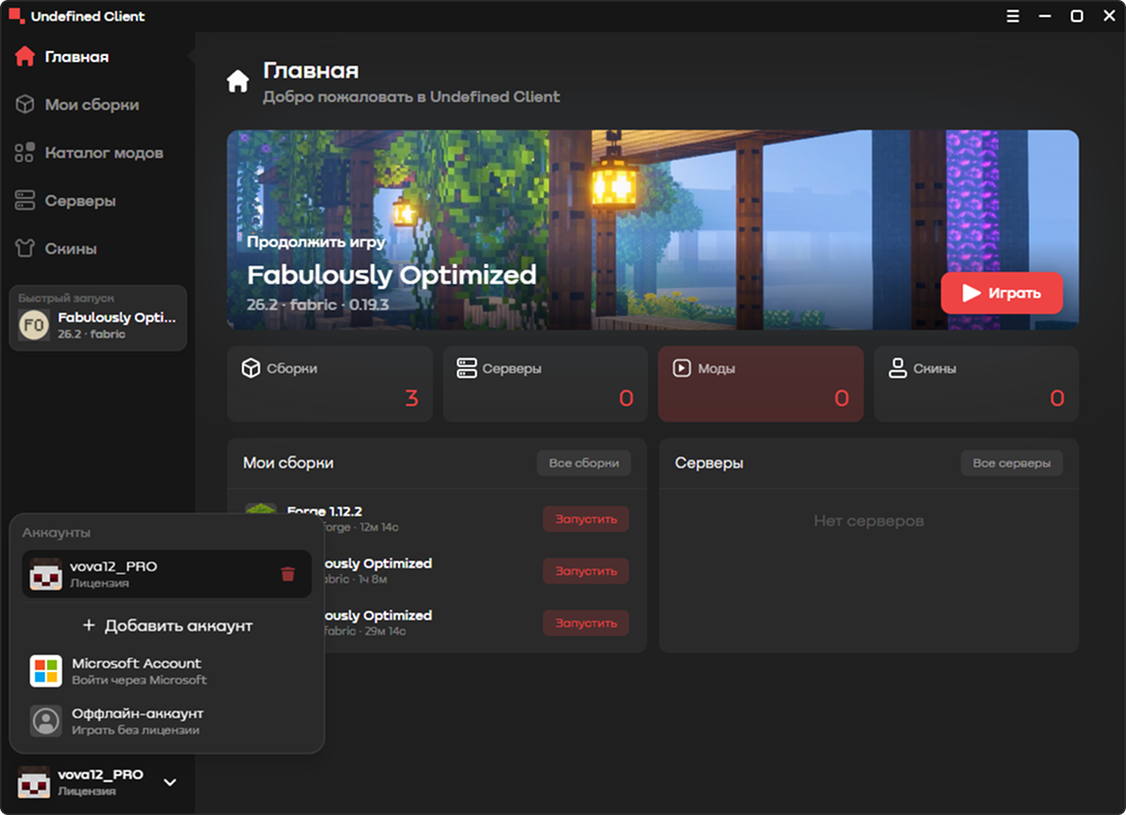
Task: Launch the Forge 1.12.2 build with Запустить
Action: tap(586, 519)
